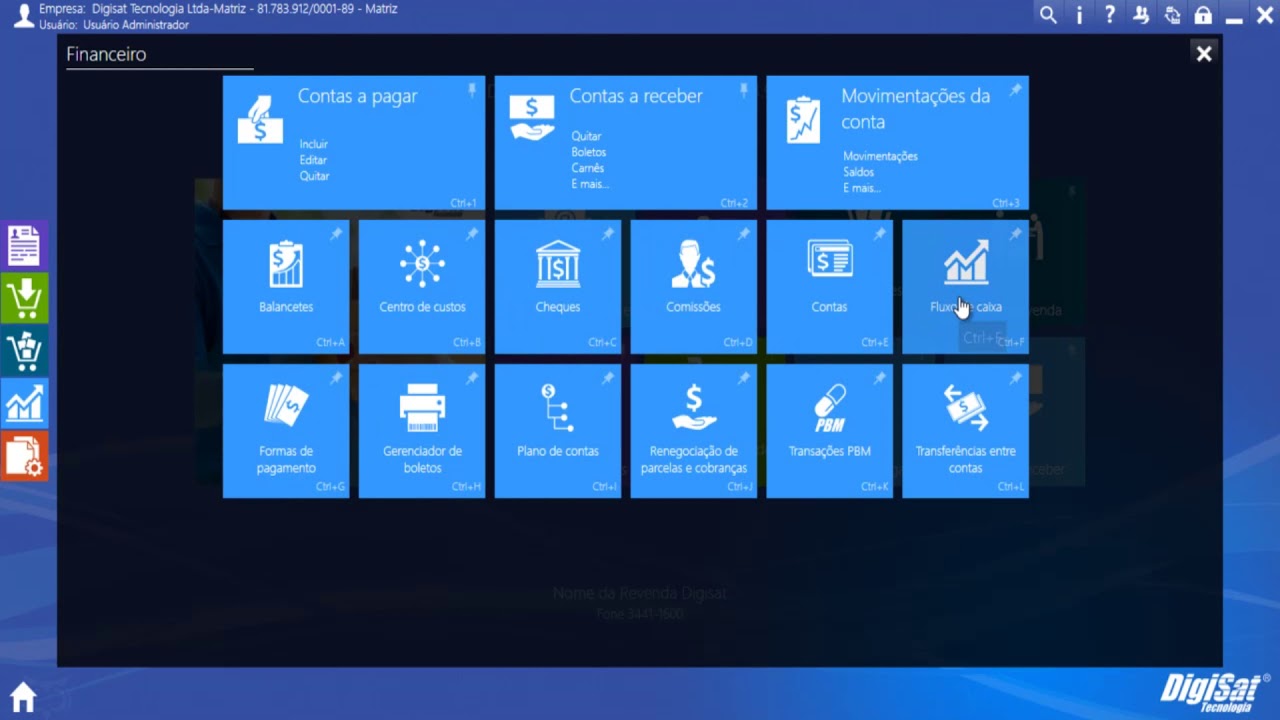Click Movimentações link in Movimentações da conta

[x=880, y=156]
